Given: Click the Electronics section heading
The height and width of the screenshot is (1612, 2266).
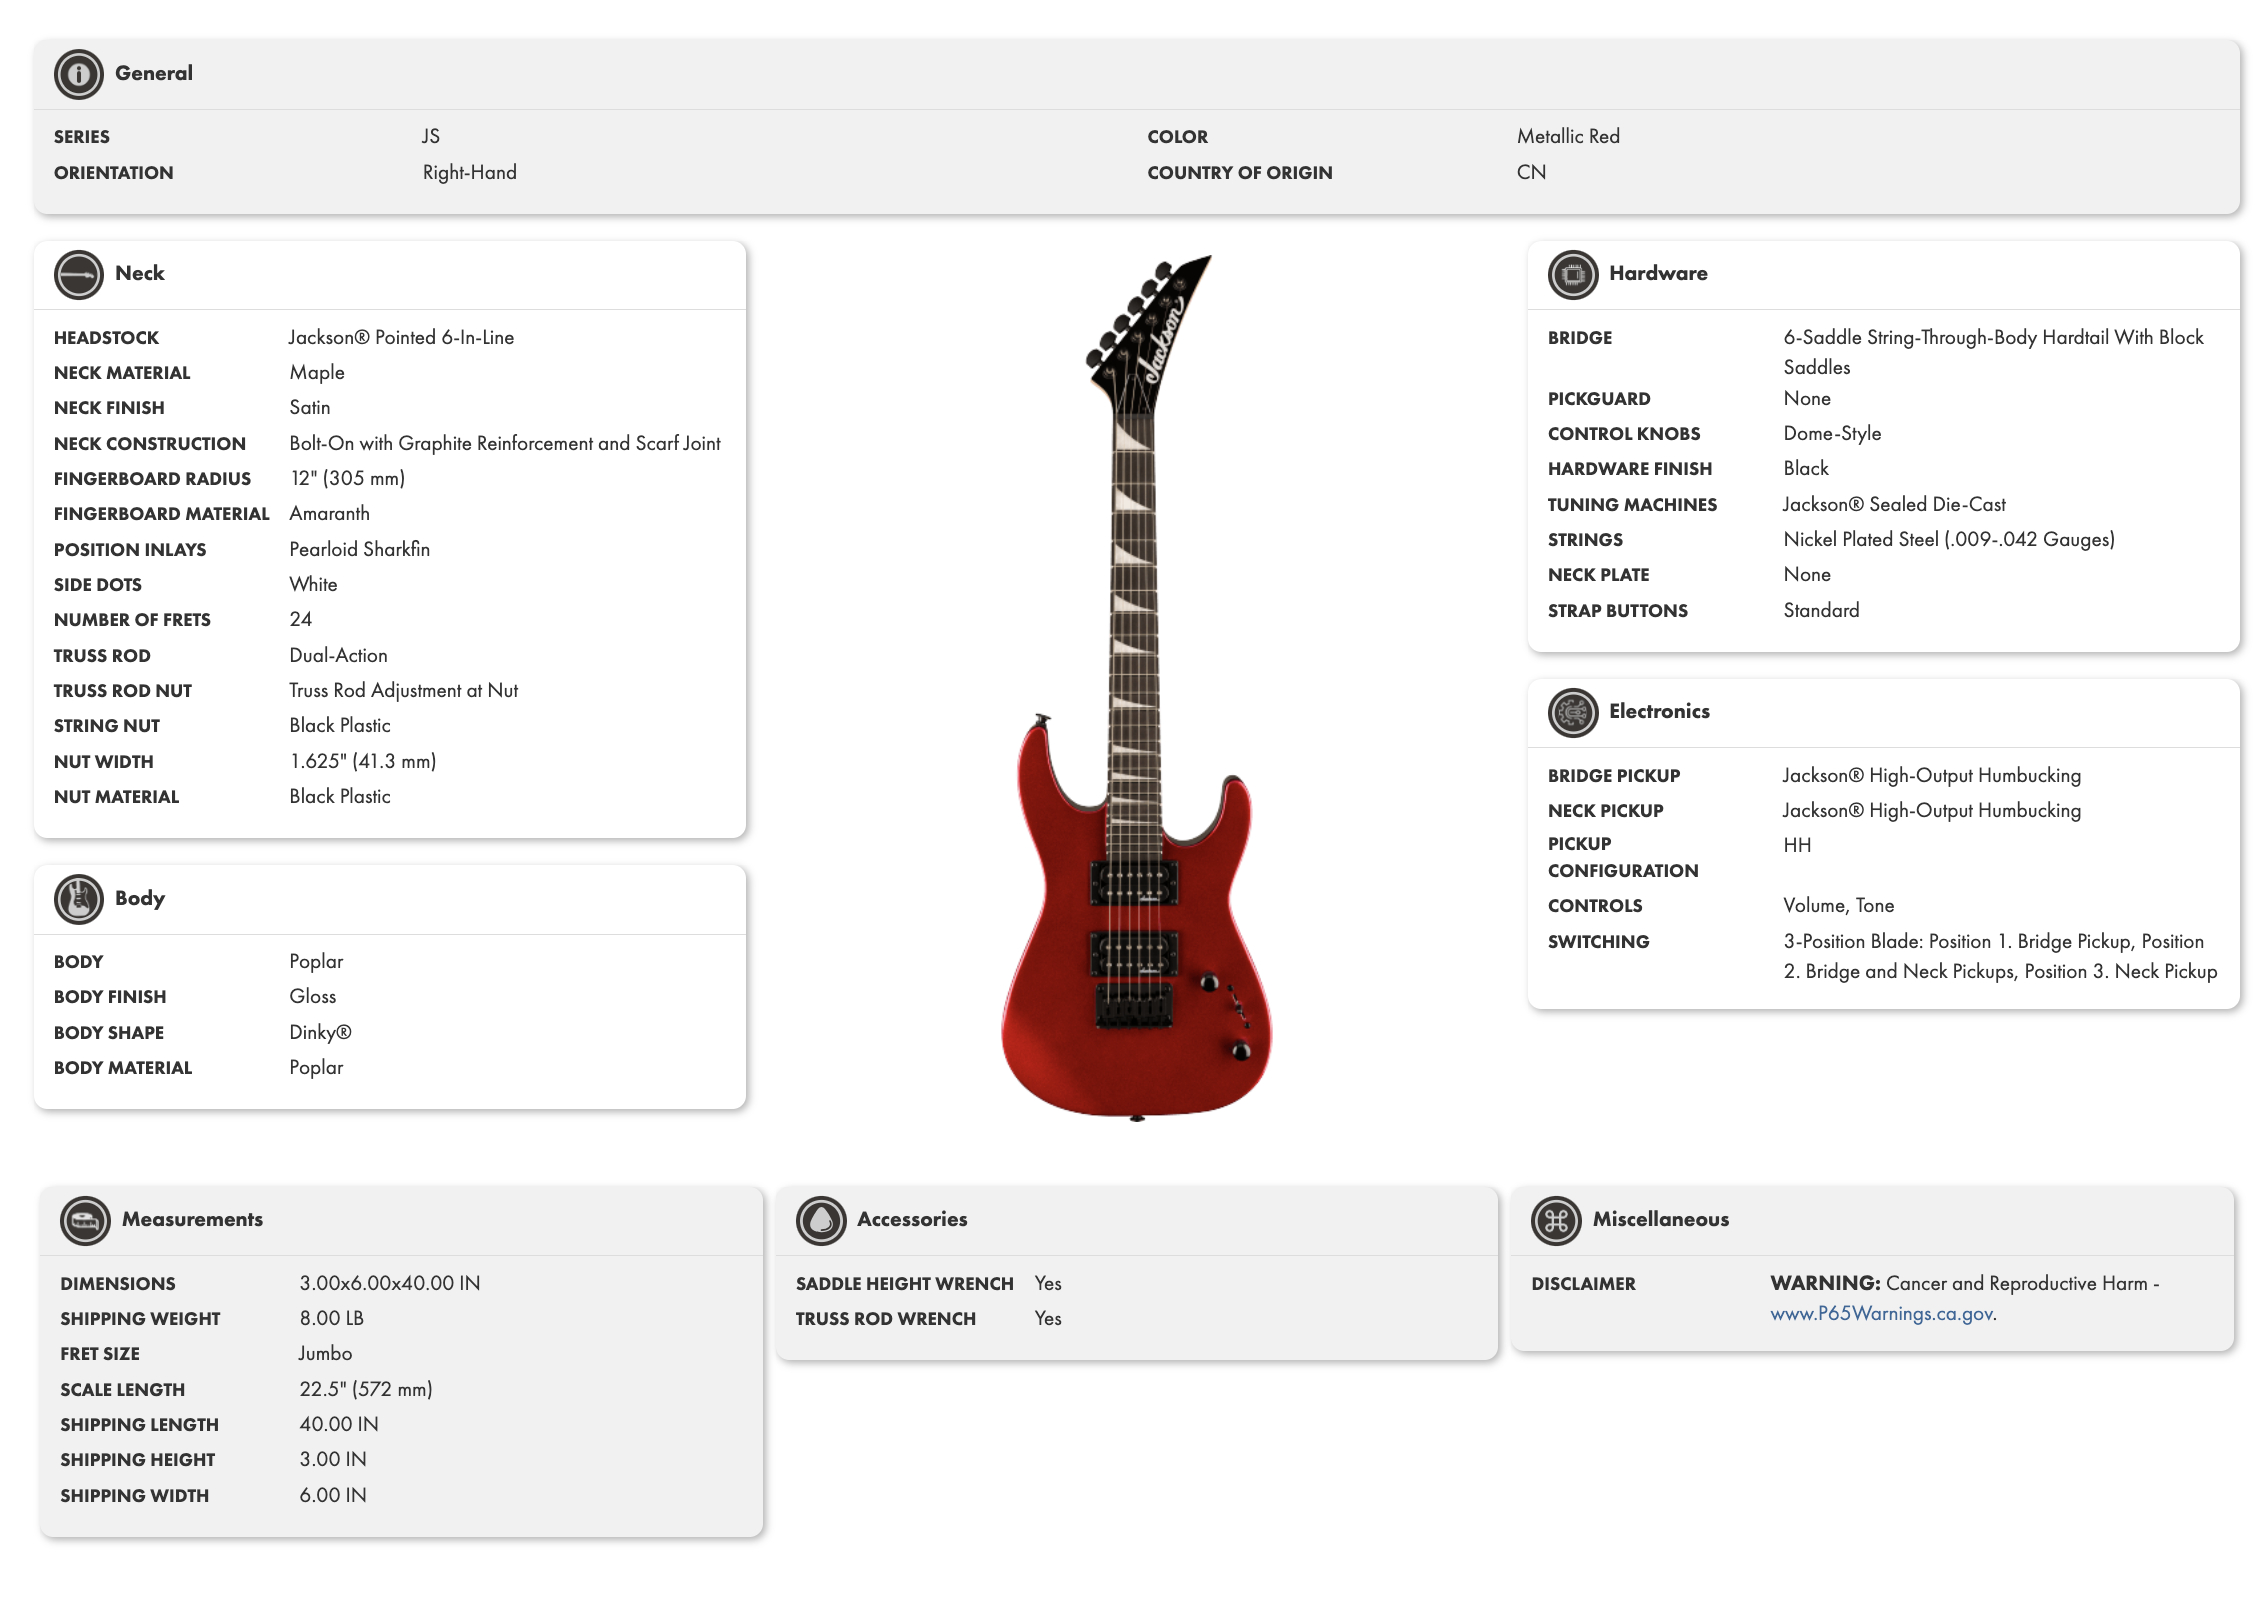Looking at the screenshot, I should [x=1659, y=711].
